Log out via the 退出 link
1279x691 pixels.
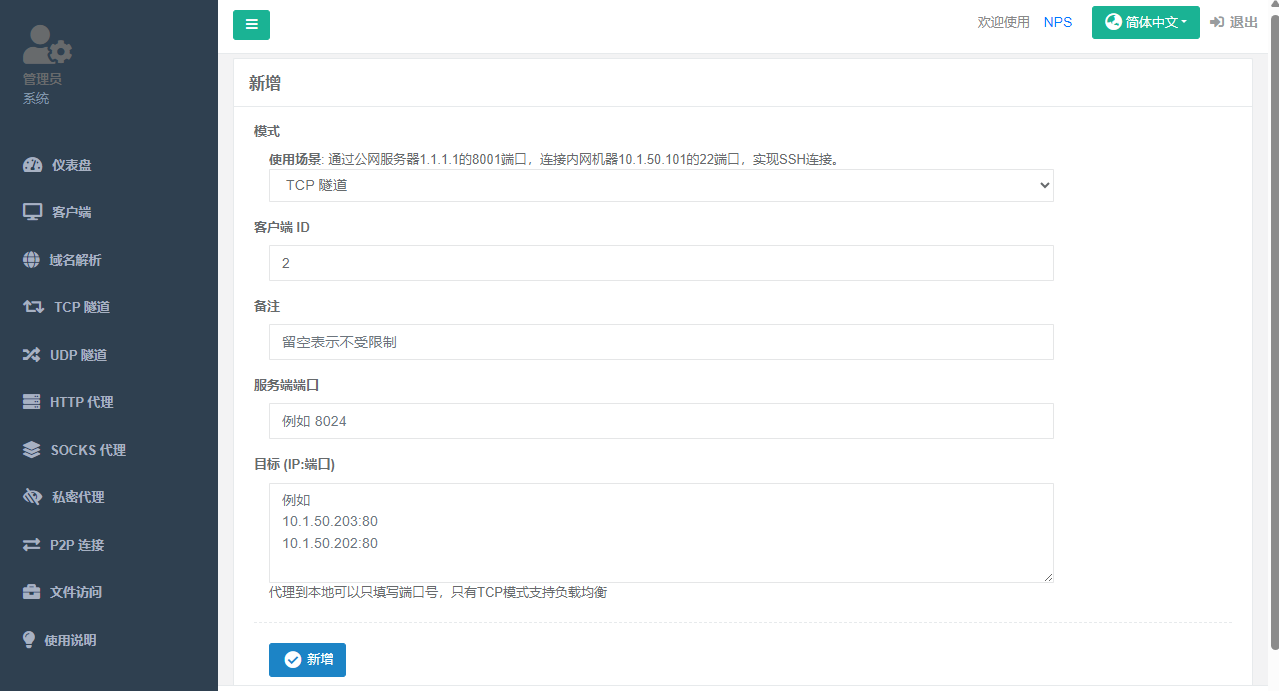coord(1234,22)
